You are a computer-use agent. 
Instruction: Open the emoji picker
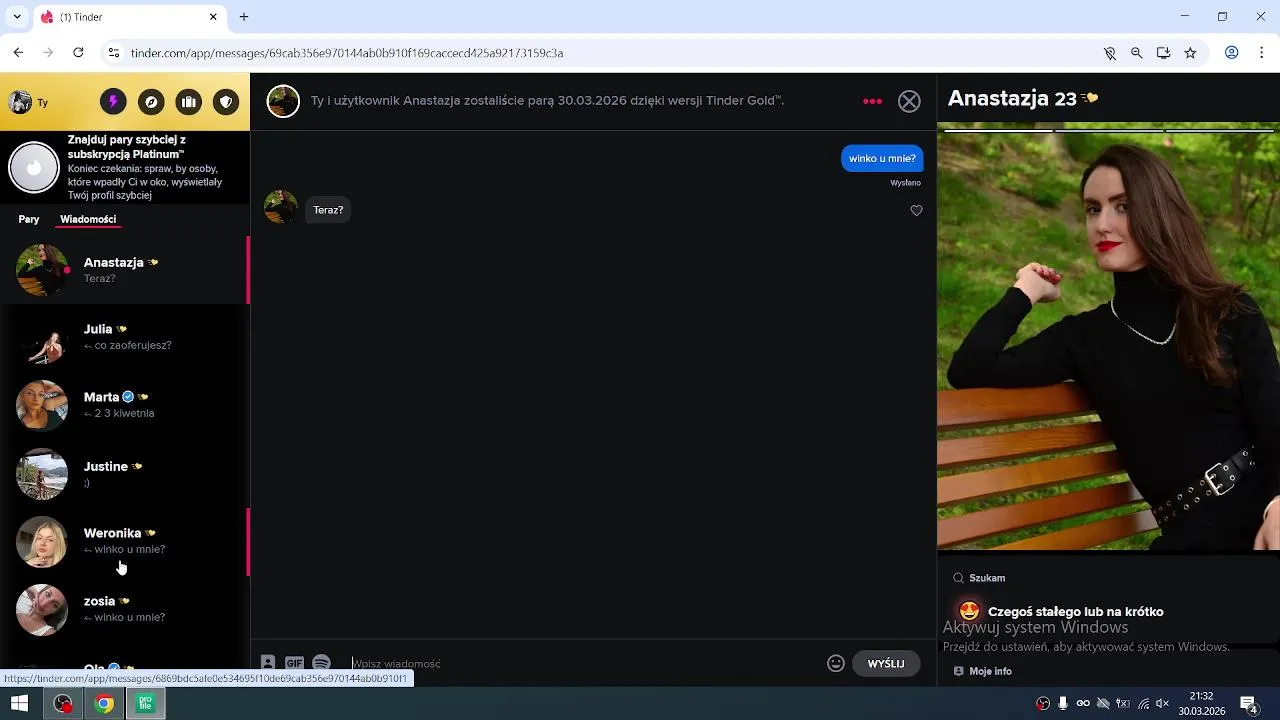point(836,663)
